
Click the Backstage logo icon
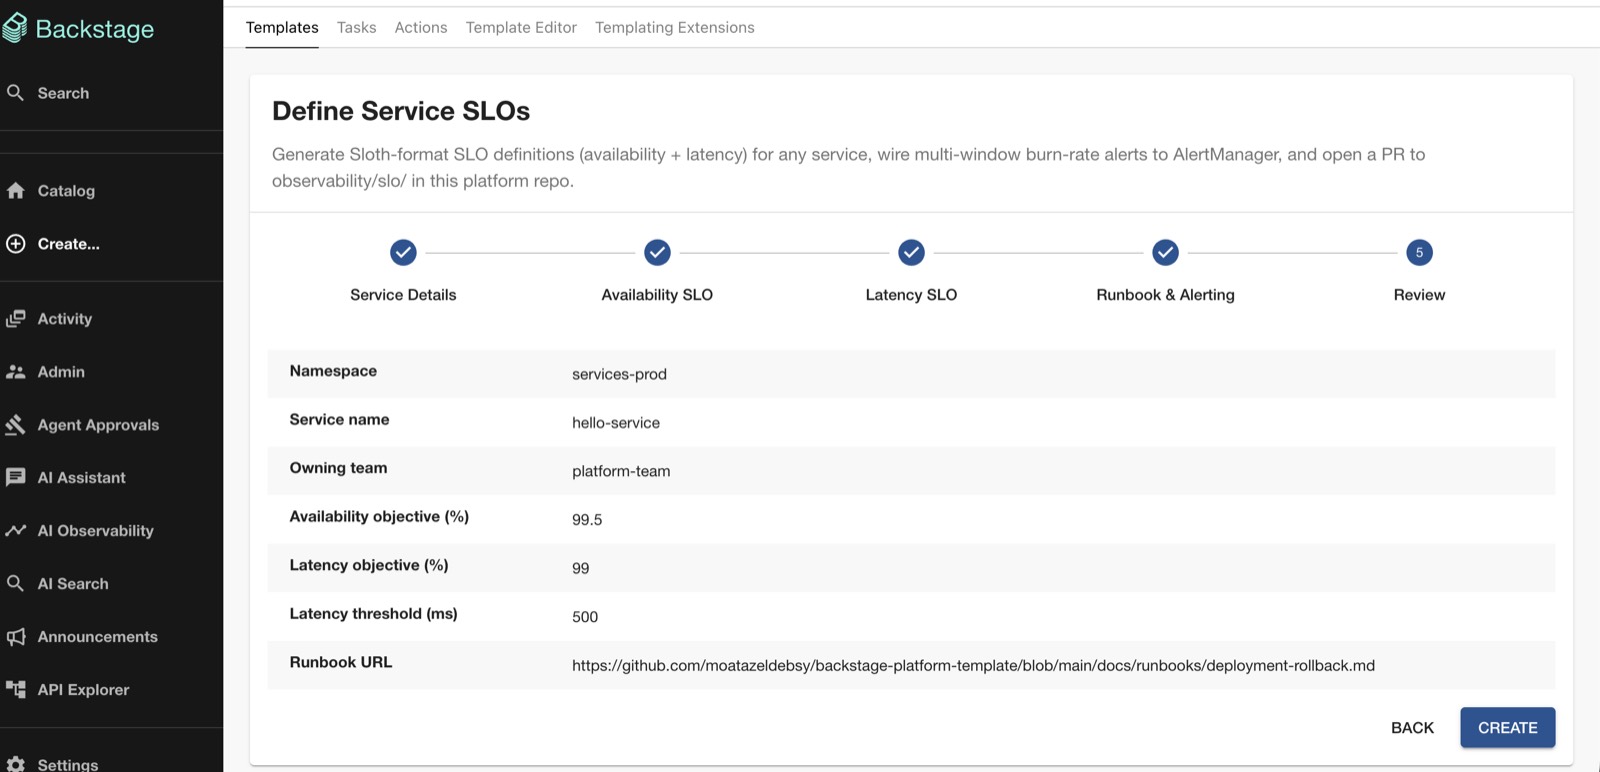tap(15, 28)
